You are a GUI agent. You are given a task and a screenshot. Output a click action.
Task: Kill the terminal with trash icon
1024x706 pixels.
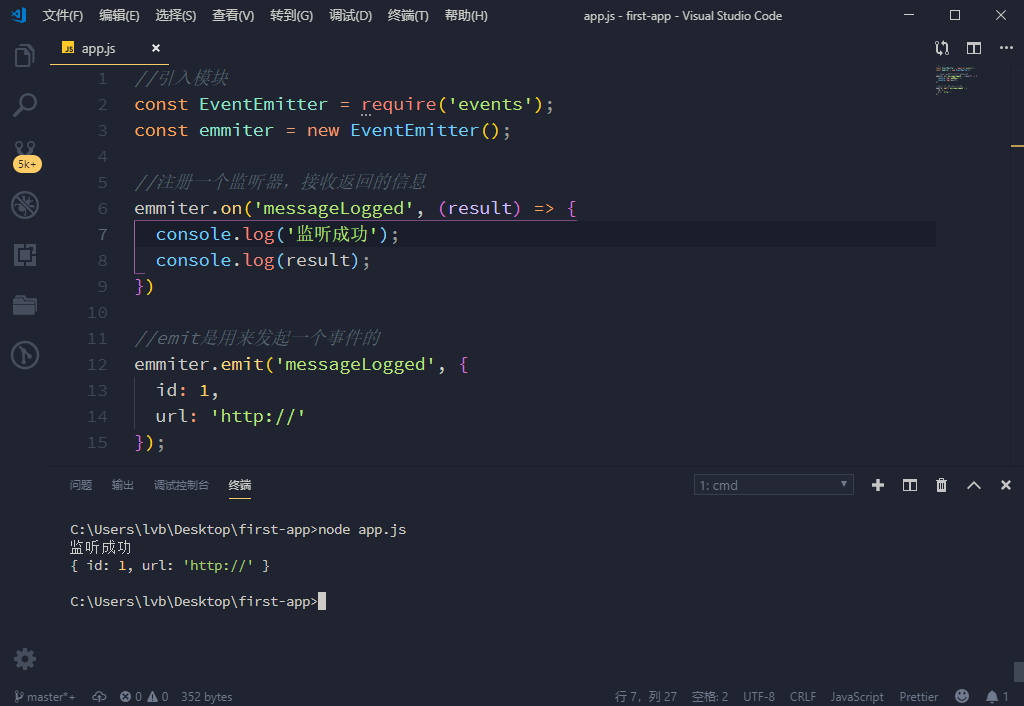[941, 485]
